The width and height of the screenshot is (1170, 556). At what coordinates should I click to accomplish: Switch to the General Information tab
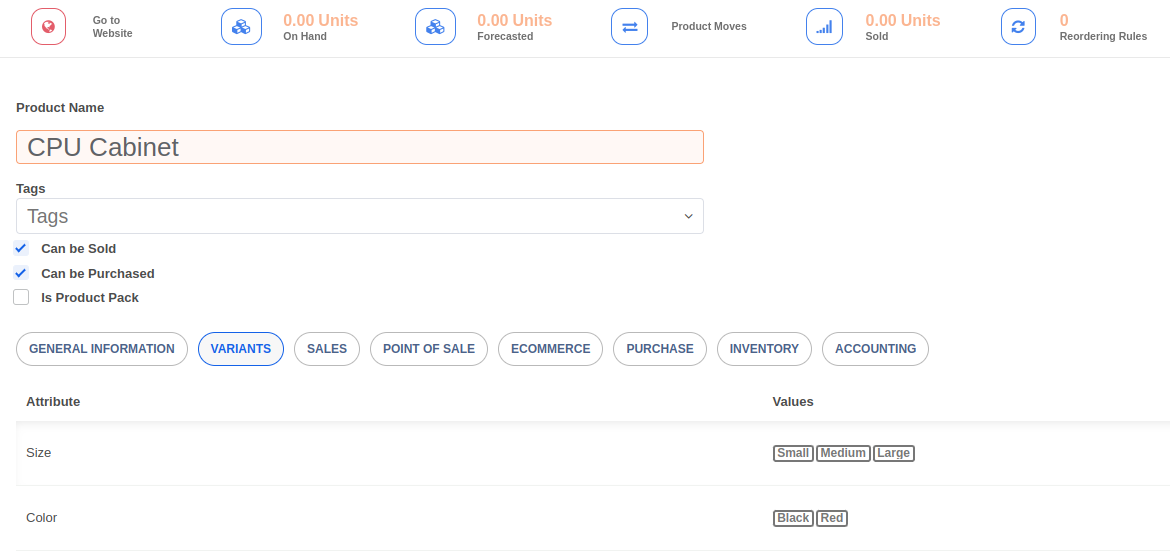click(x=102, y=349)
